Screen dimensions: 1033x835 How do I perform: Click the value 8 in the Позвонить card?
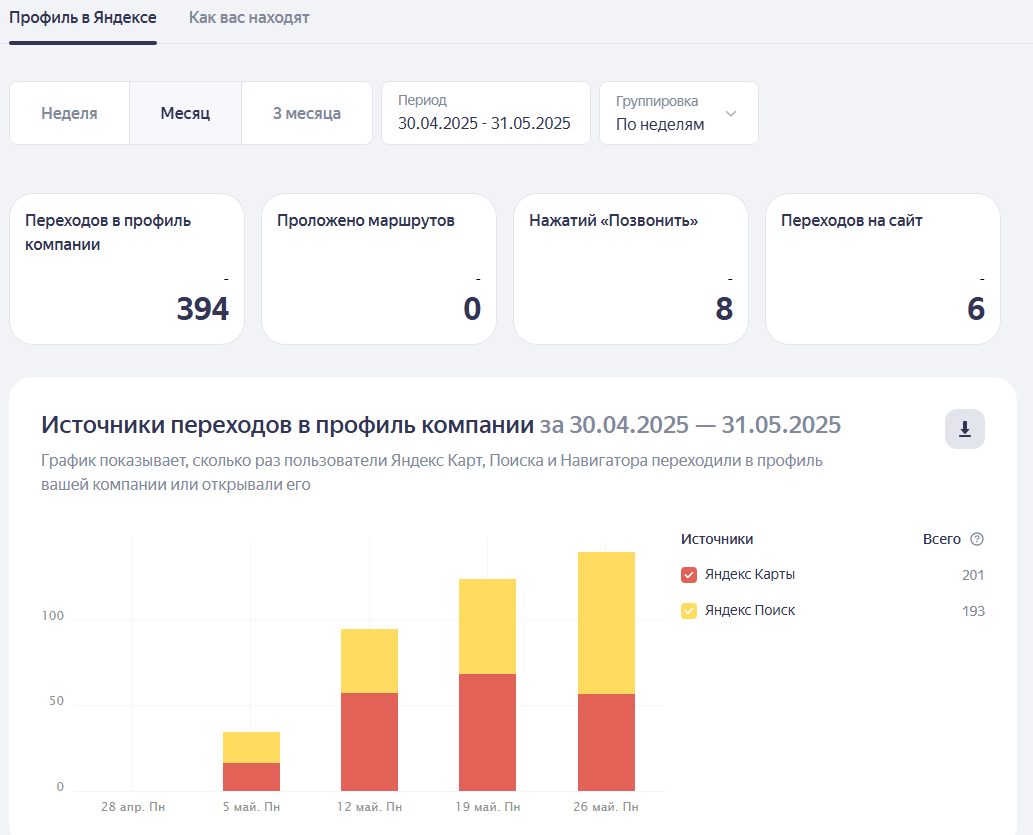tap(724, 308)
